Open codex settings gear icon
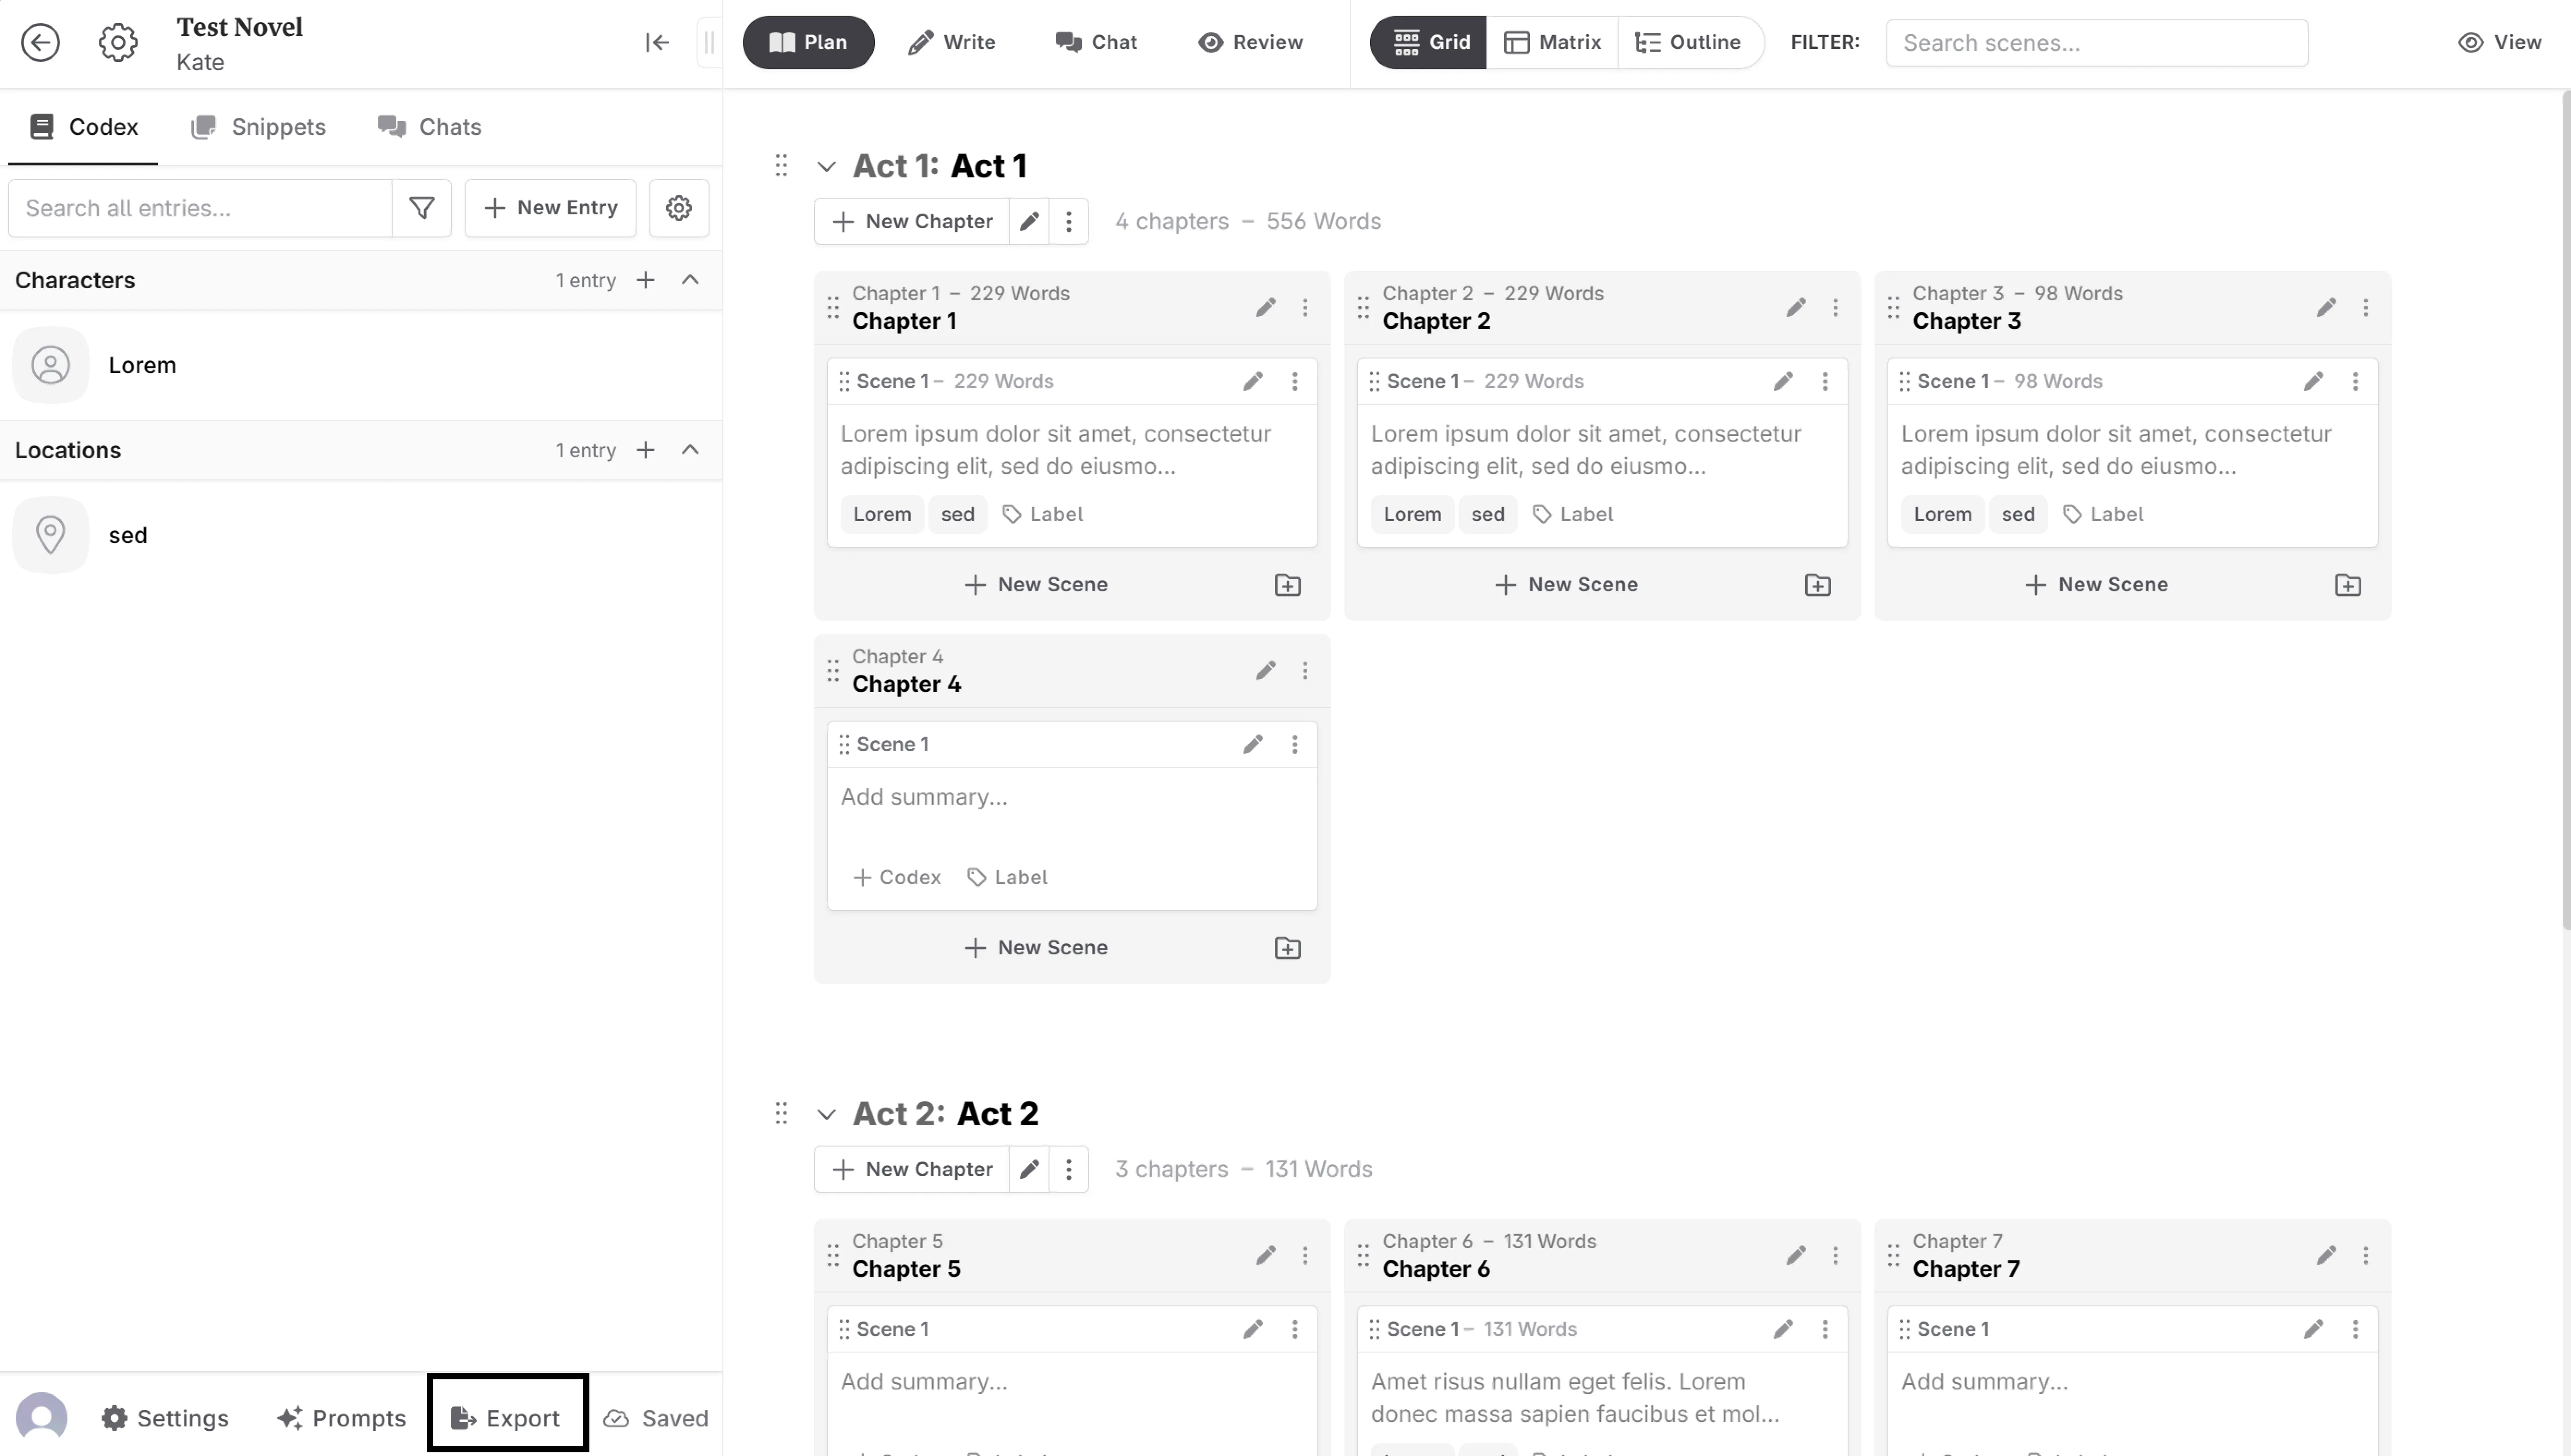The image size is (2571, 1456). pyautogui.click(x=679, y=208)
